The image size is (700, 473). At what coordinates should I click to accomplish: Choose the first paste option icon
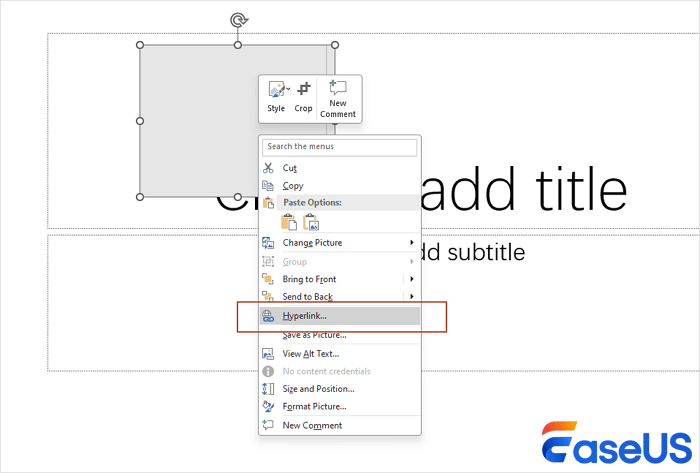click(289, 222)
